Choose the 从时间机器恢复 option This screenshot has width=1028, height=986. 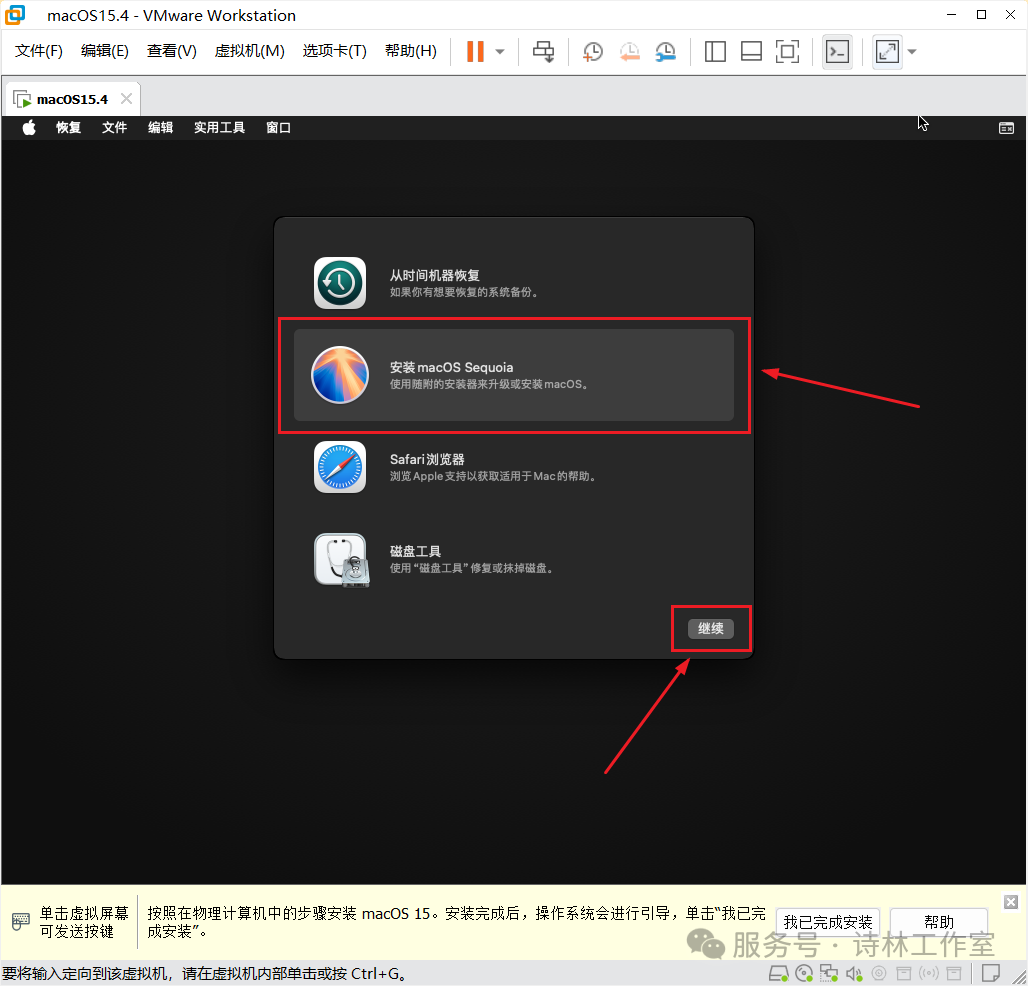[513, 283]
